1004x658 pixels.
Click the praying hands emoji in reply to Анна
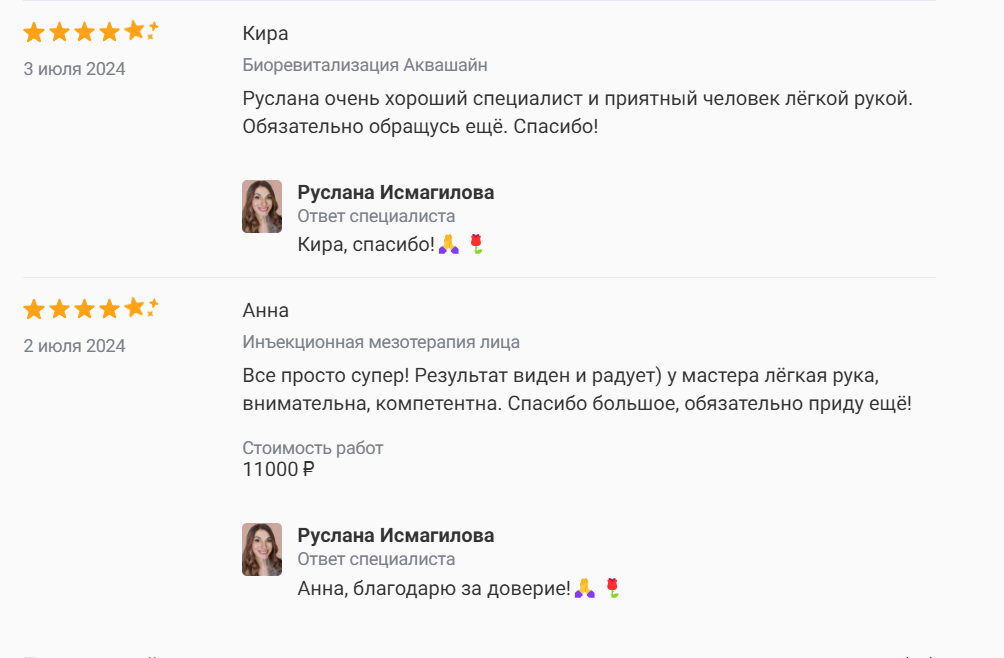(586, 589)
